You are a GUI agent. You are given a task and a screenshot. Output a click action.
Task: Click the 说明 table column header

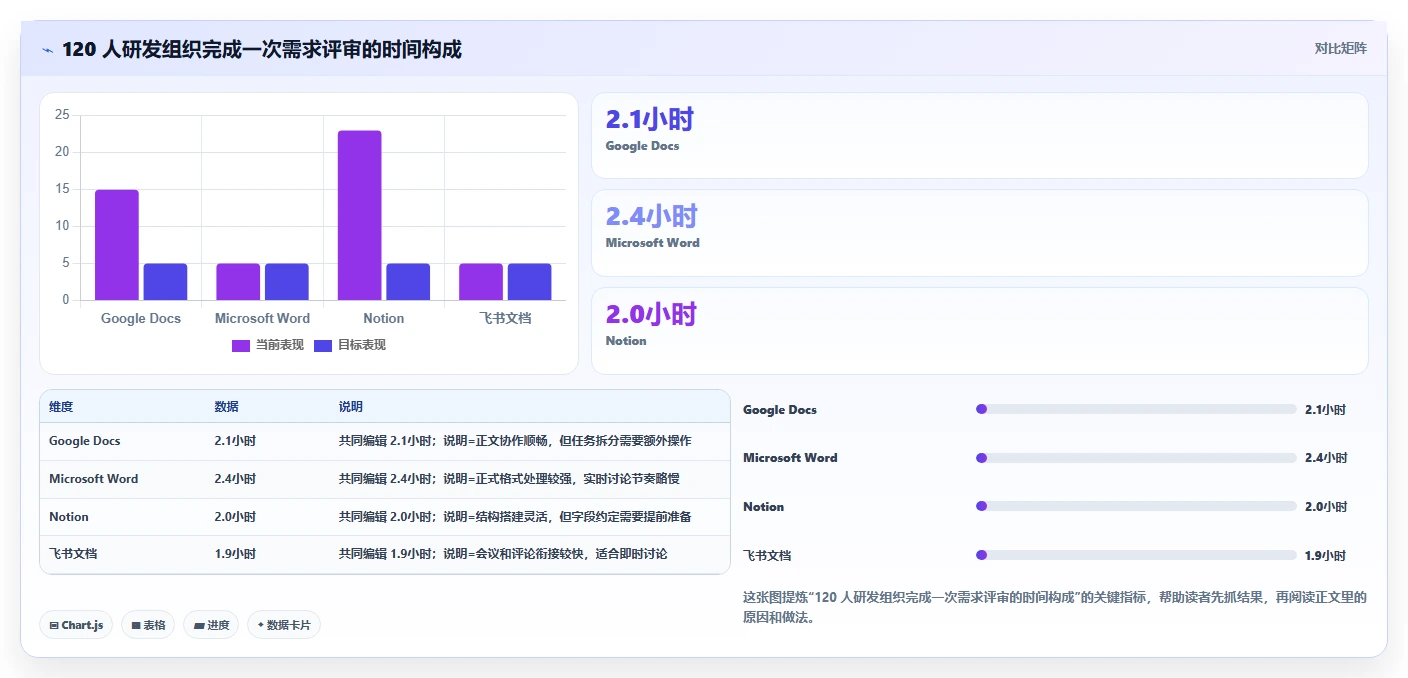[351, 407]
